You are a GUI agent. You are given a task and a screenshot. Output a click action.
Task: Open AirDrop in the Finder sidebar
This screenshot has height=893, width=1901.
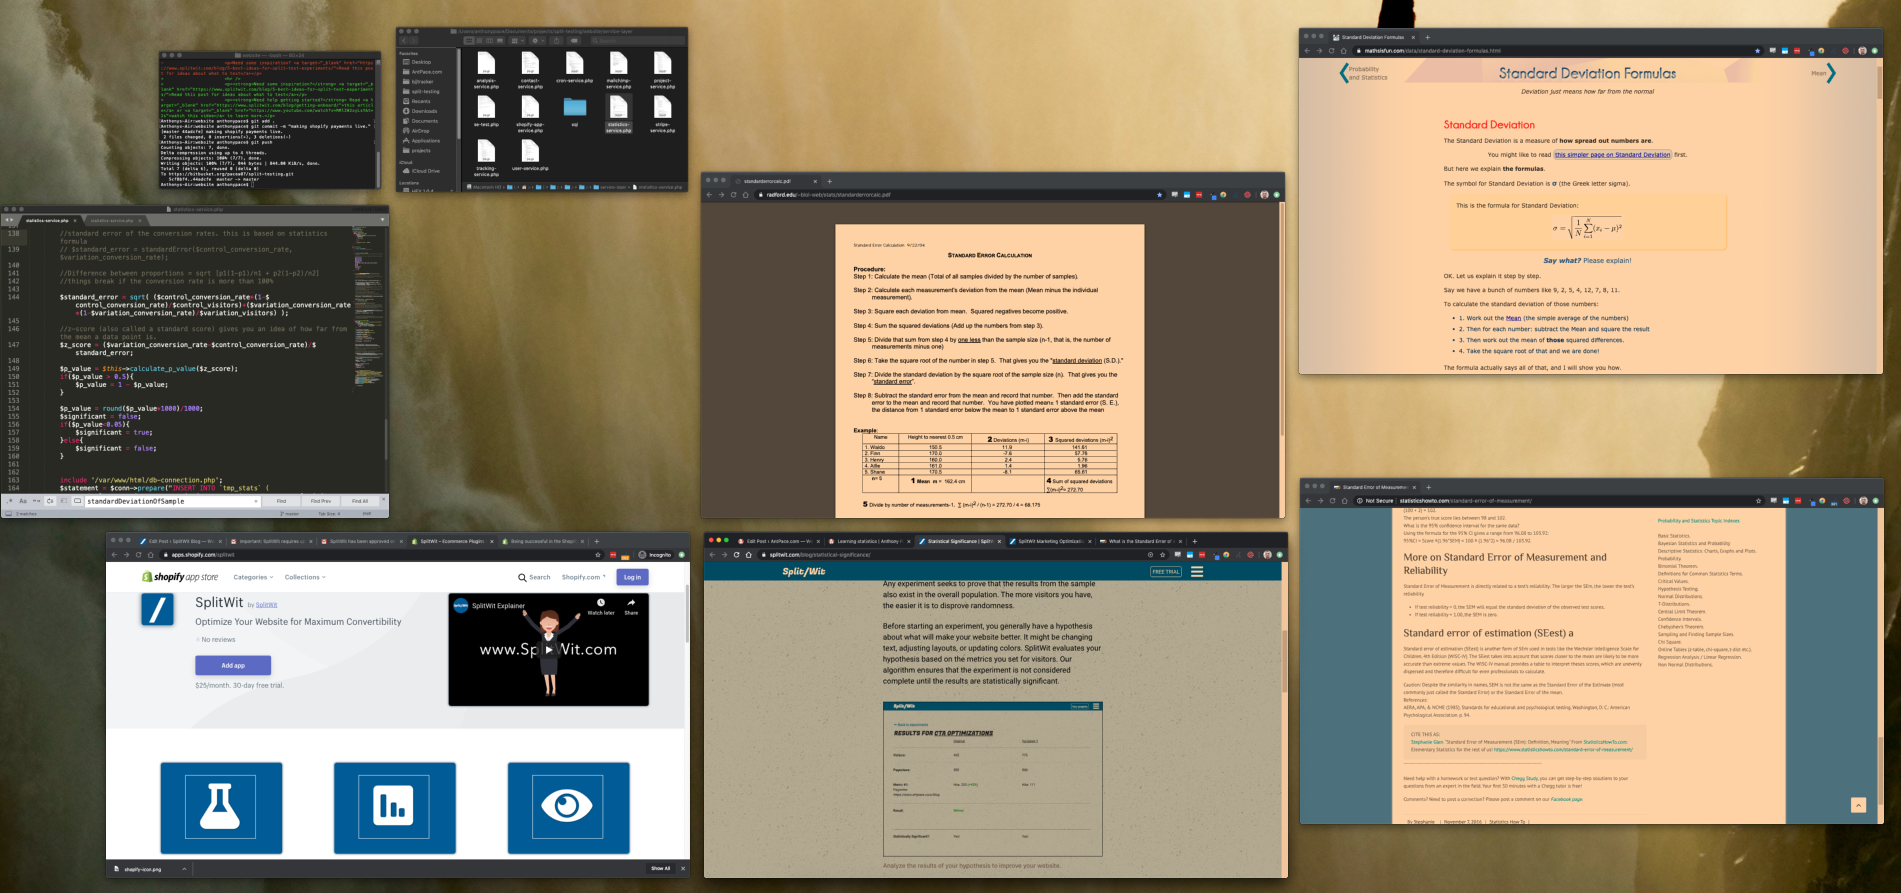(418, 131)
